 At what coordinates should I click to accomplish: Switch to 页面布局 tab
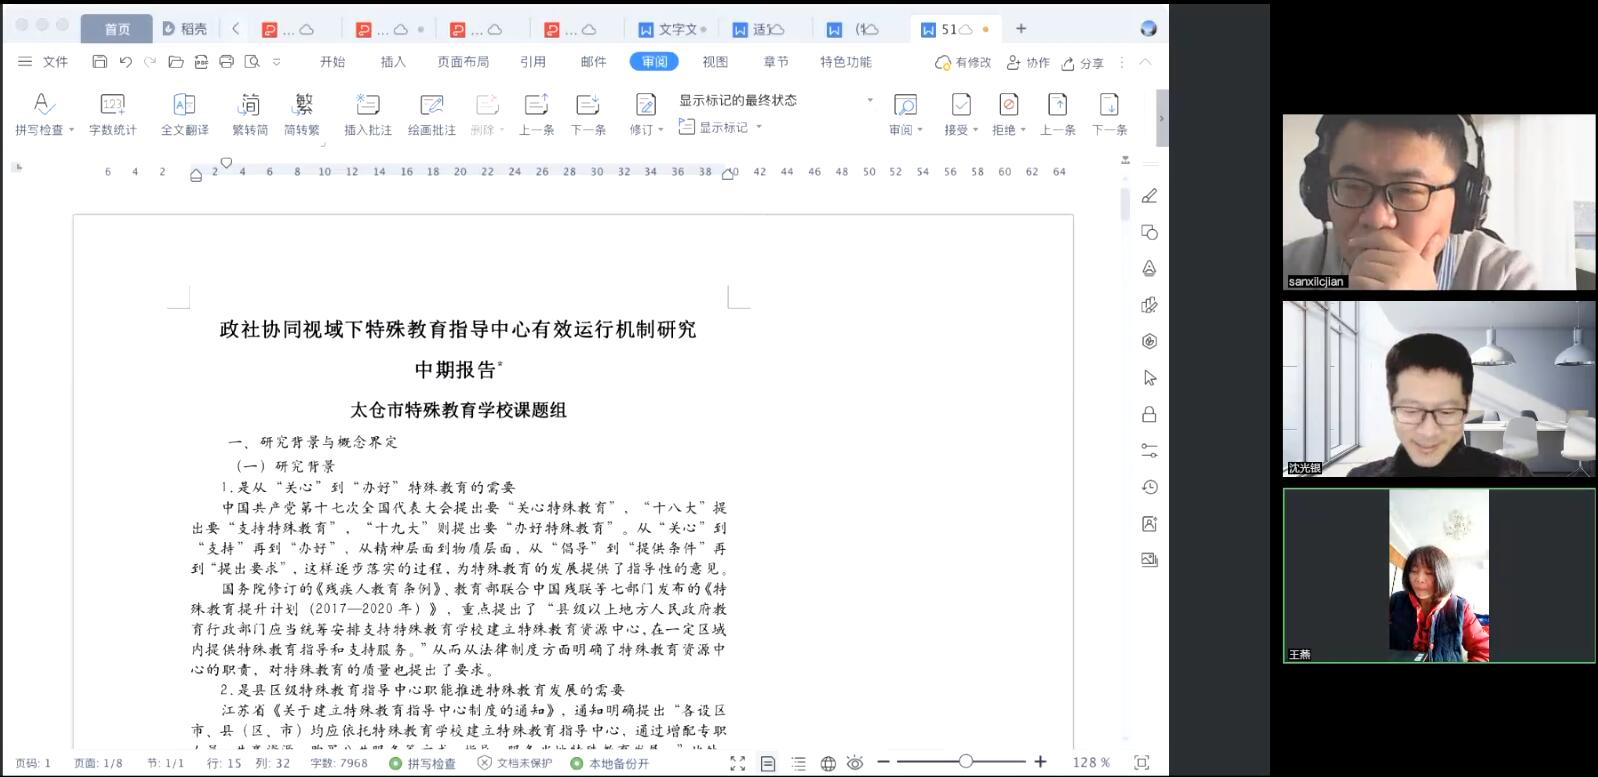[463, 62]
